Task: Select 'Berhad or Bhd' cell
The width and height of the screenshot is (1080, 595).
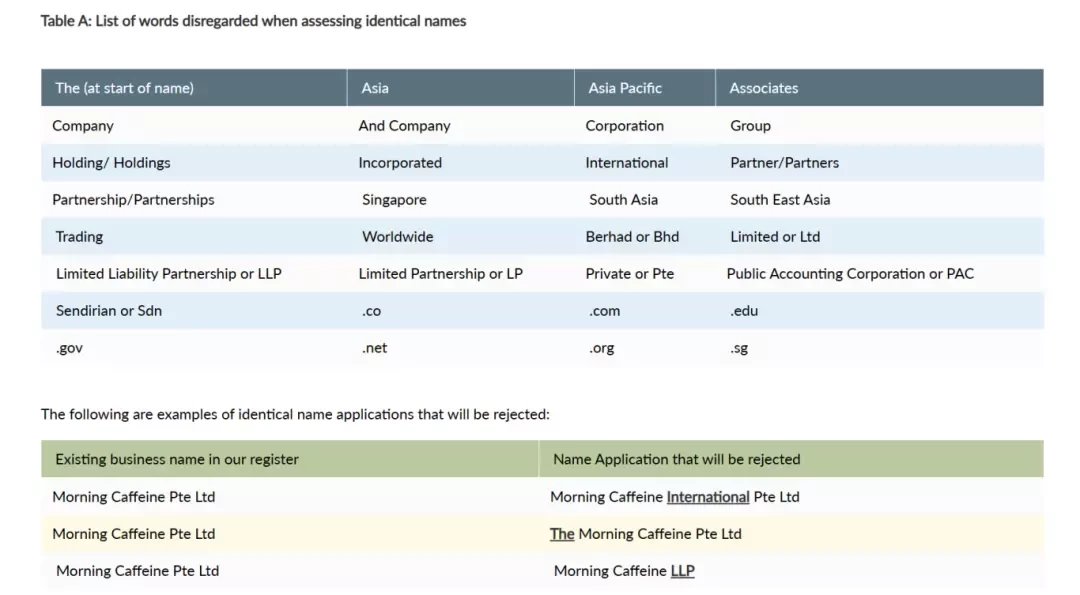Action: tap(645, 236)
